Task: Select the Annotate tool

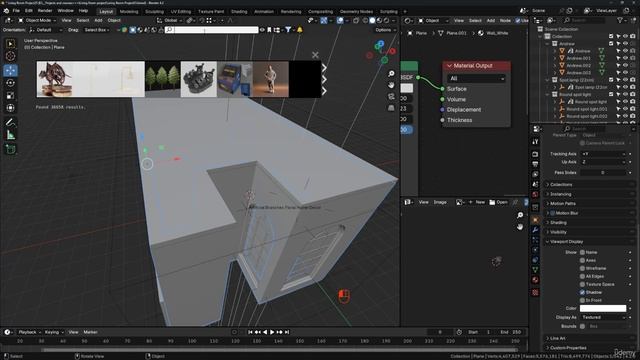Action: pyautogui.click(x=11, y=122)
